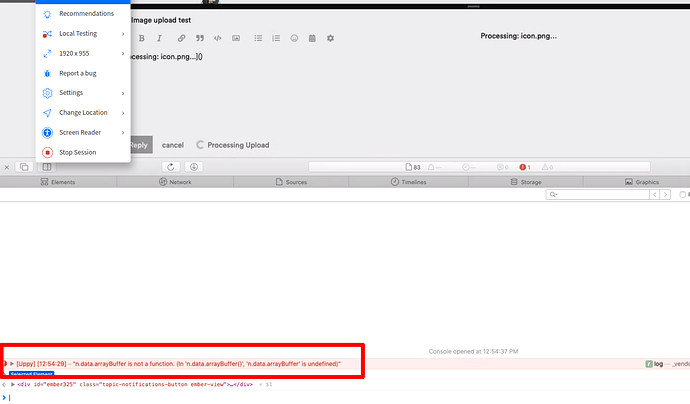Image resolution: width=690 pixels, height=404 pixels.
Task: Click the warnings count indicator
Action: 547,167
